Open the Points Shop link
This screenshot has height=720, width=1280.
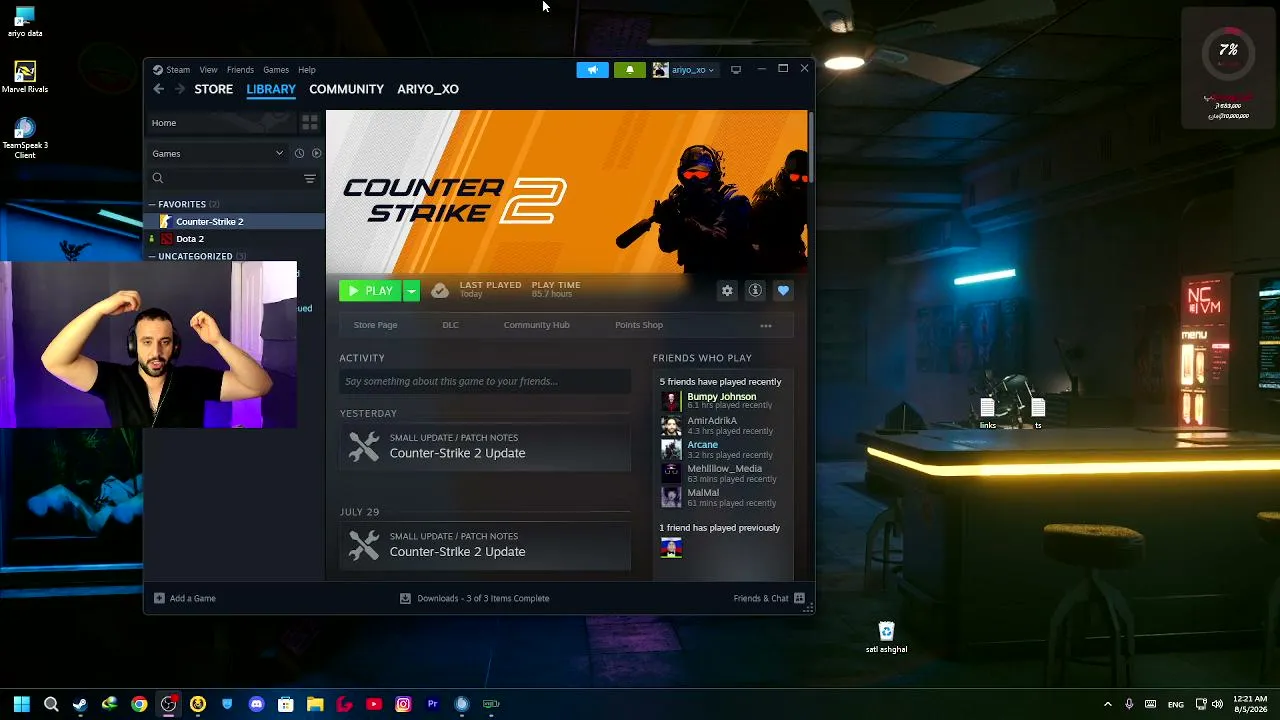click(x=639, y=325)
